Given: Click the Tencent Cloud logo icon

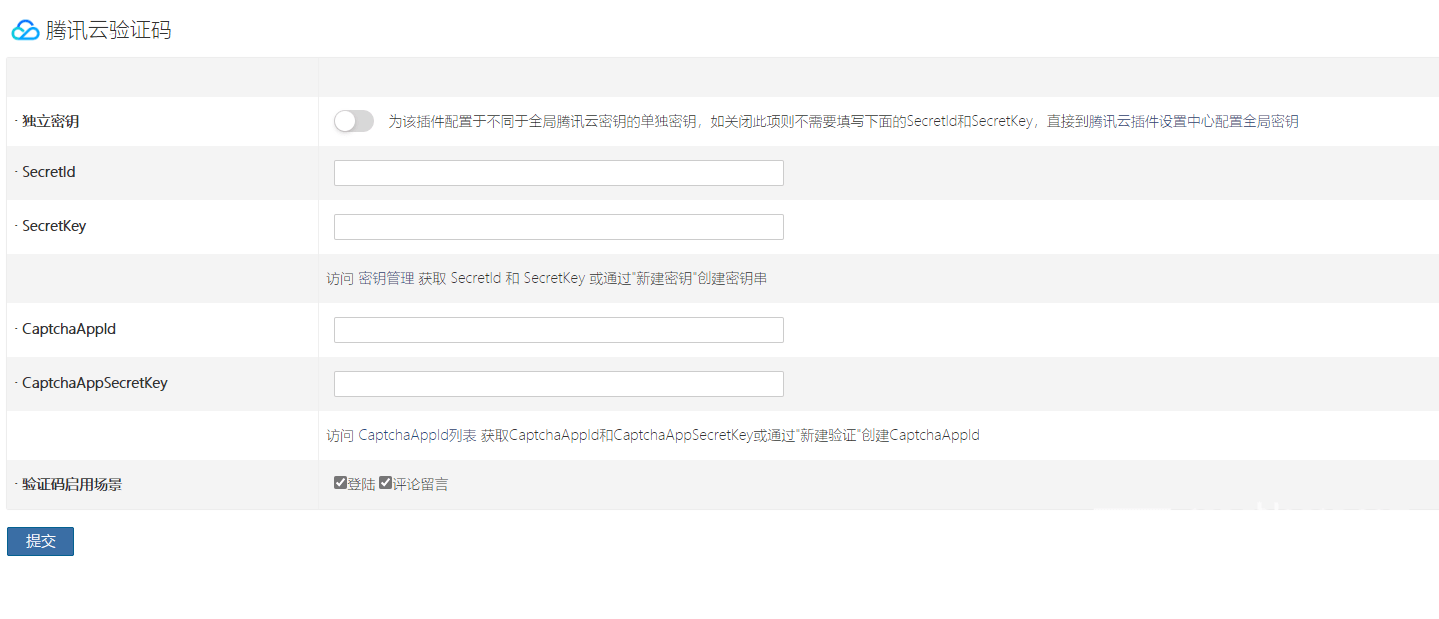Looking at the screenshot, I should coord(25,31).
